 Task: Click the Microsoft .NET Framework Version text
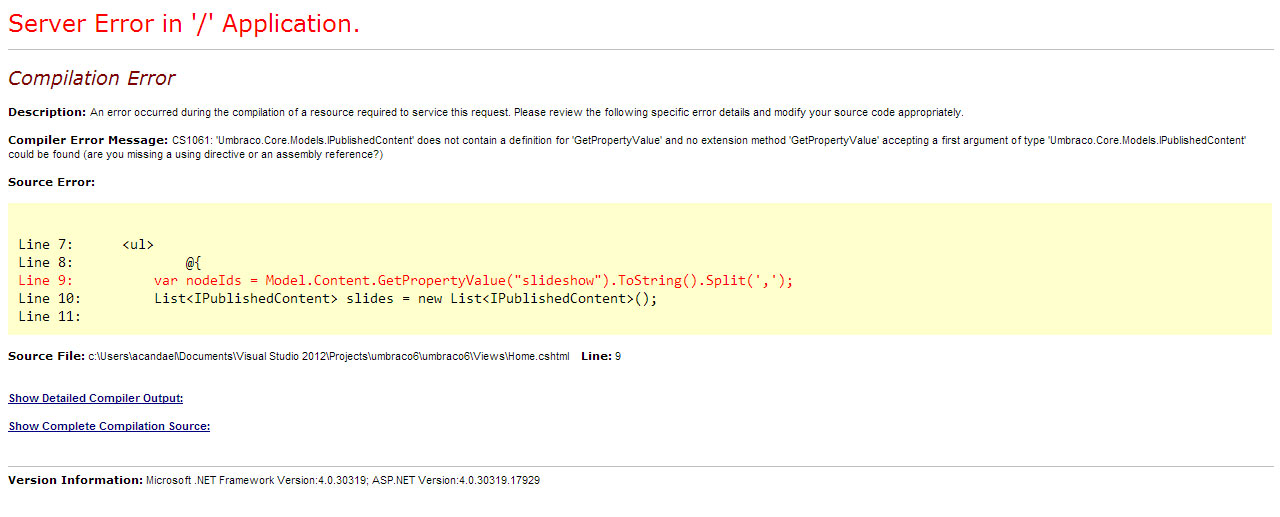tap(256, 481)
